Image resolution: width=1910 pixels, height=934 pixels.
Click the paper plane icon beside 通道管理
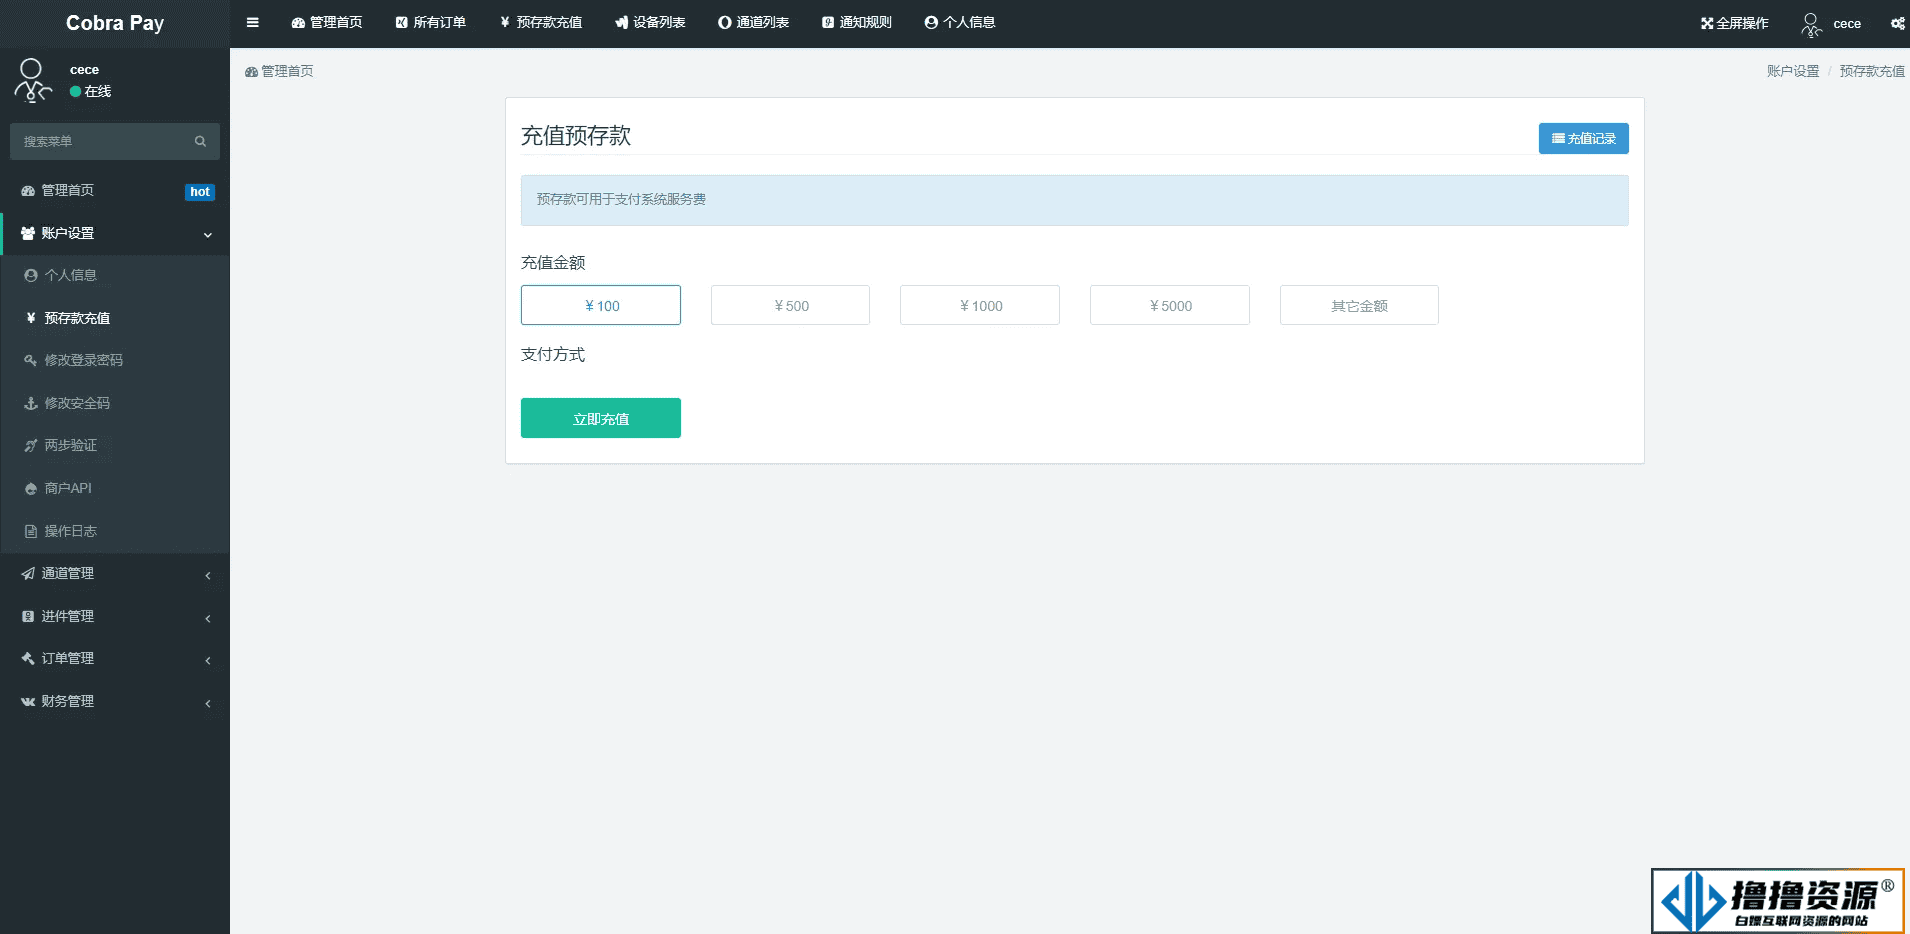pos(28,574)
